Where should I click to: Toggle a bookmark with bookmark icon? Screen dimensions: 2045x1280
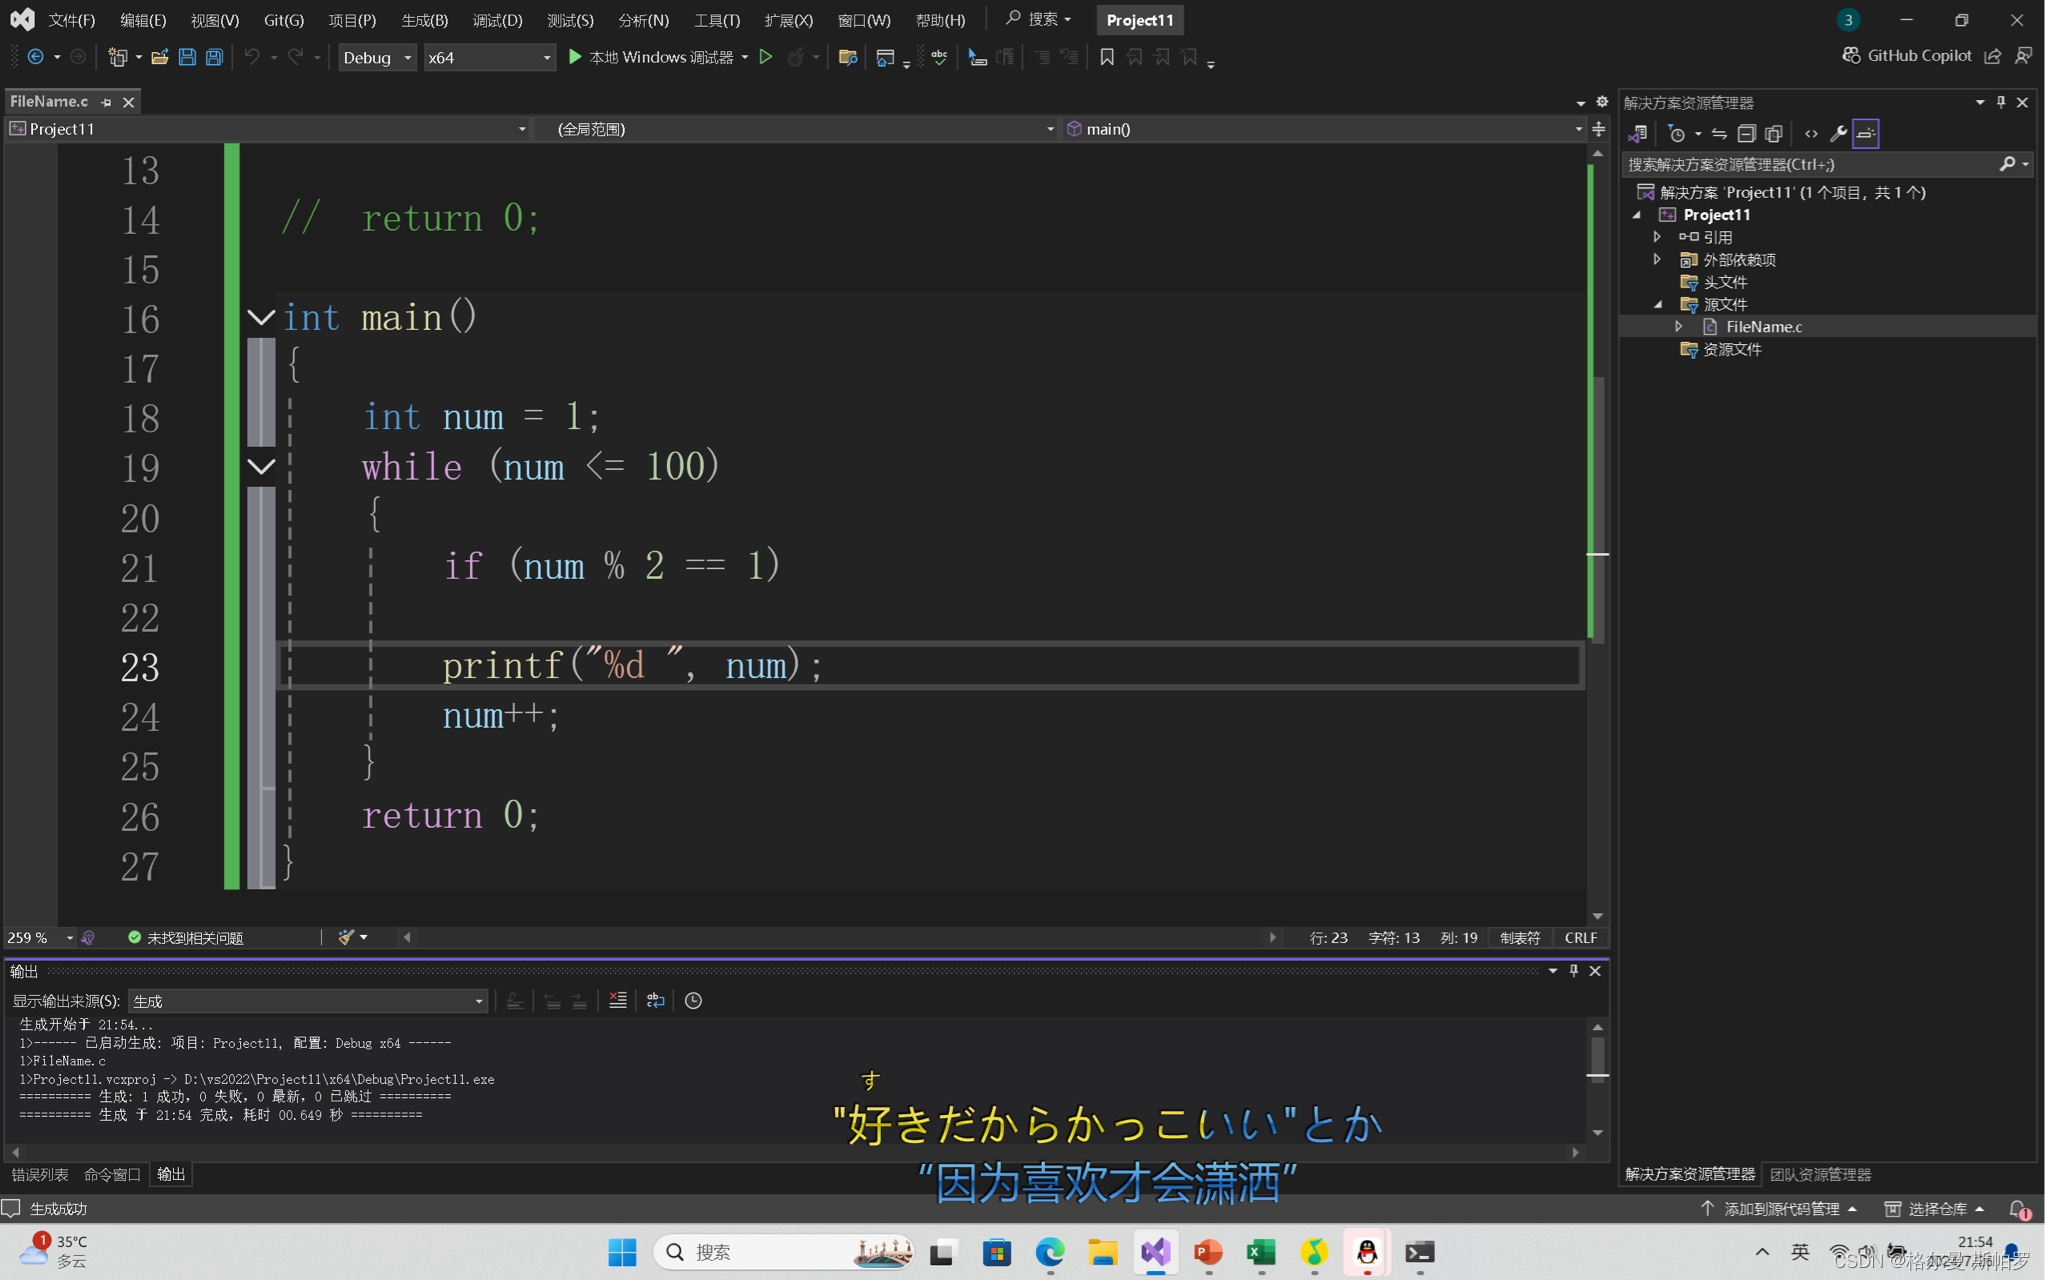coord(1107,57)
